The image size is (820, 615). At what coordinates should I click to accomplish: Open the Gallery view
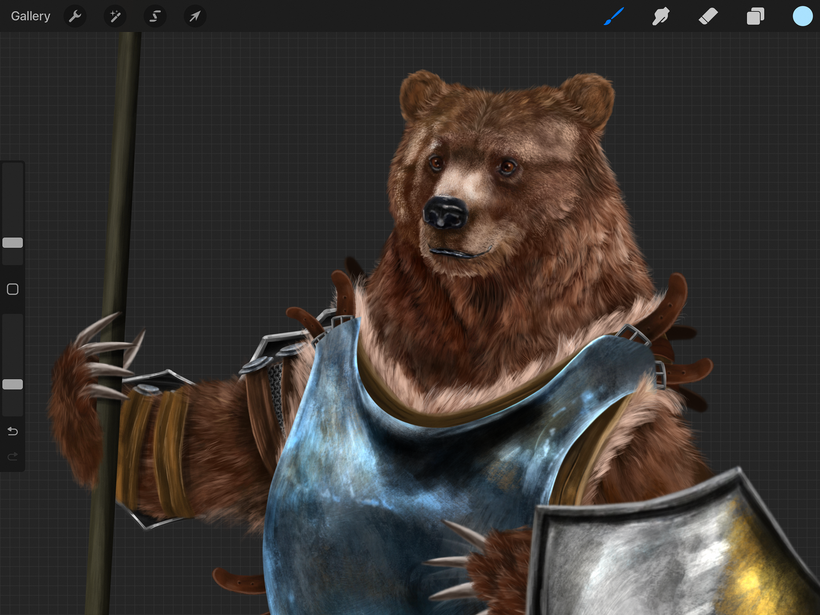(30, 16)
